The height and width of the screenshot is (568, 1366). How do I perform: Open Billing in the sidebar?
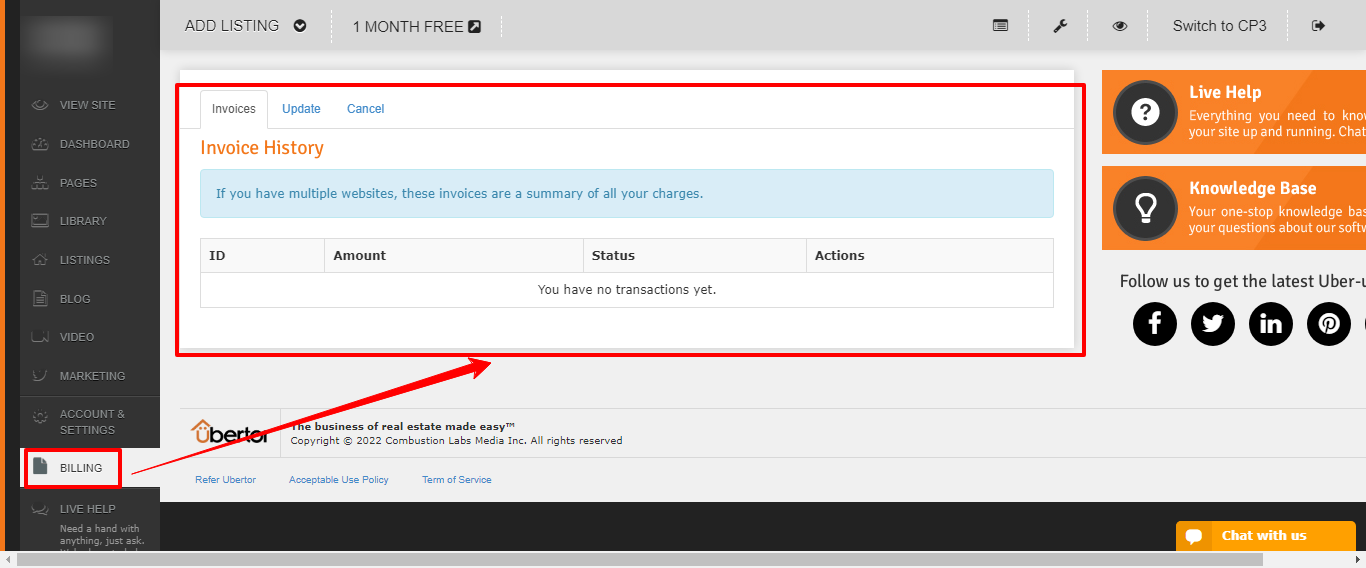point(80,468)
